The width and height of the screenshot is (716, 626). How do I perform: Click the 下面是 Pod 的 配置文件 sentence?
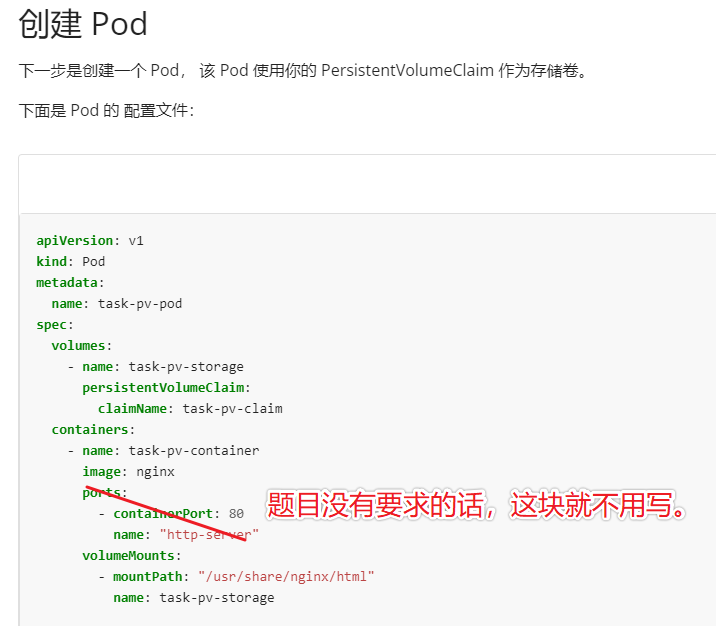(106, 110)
